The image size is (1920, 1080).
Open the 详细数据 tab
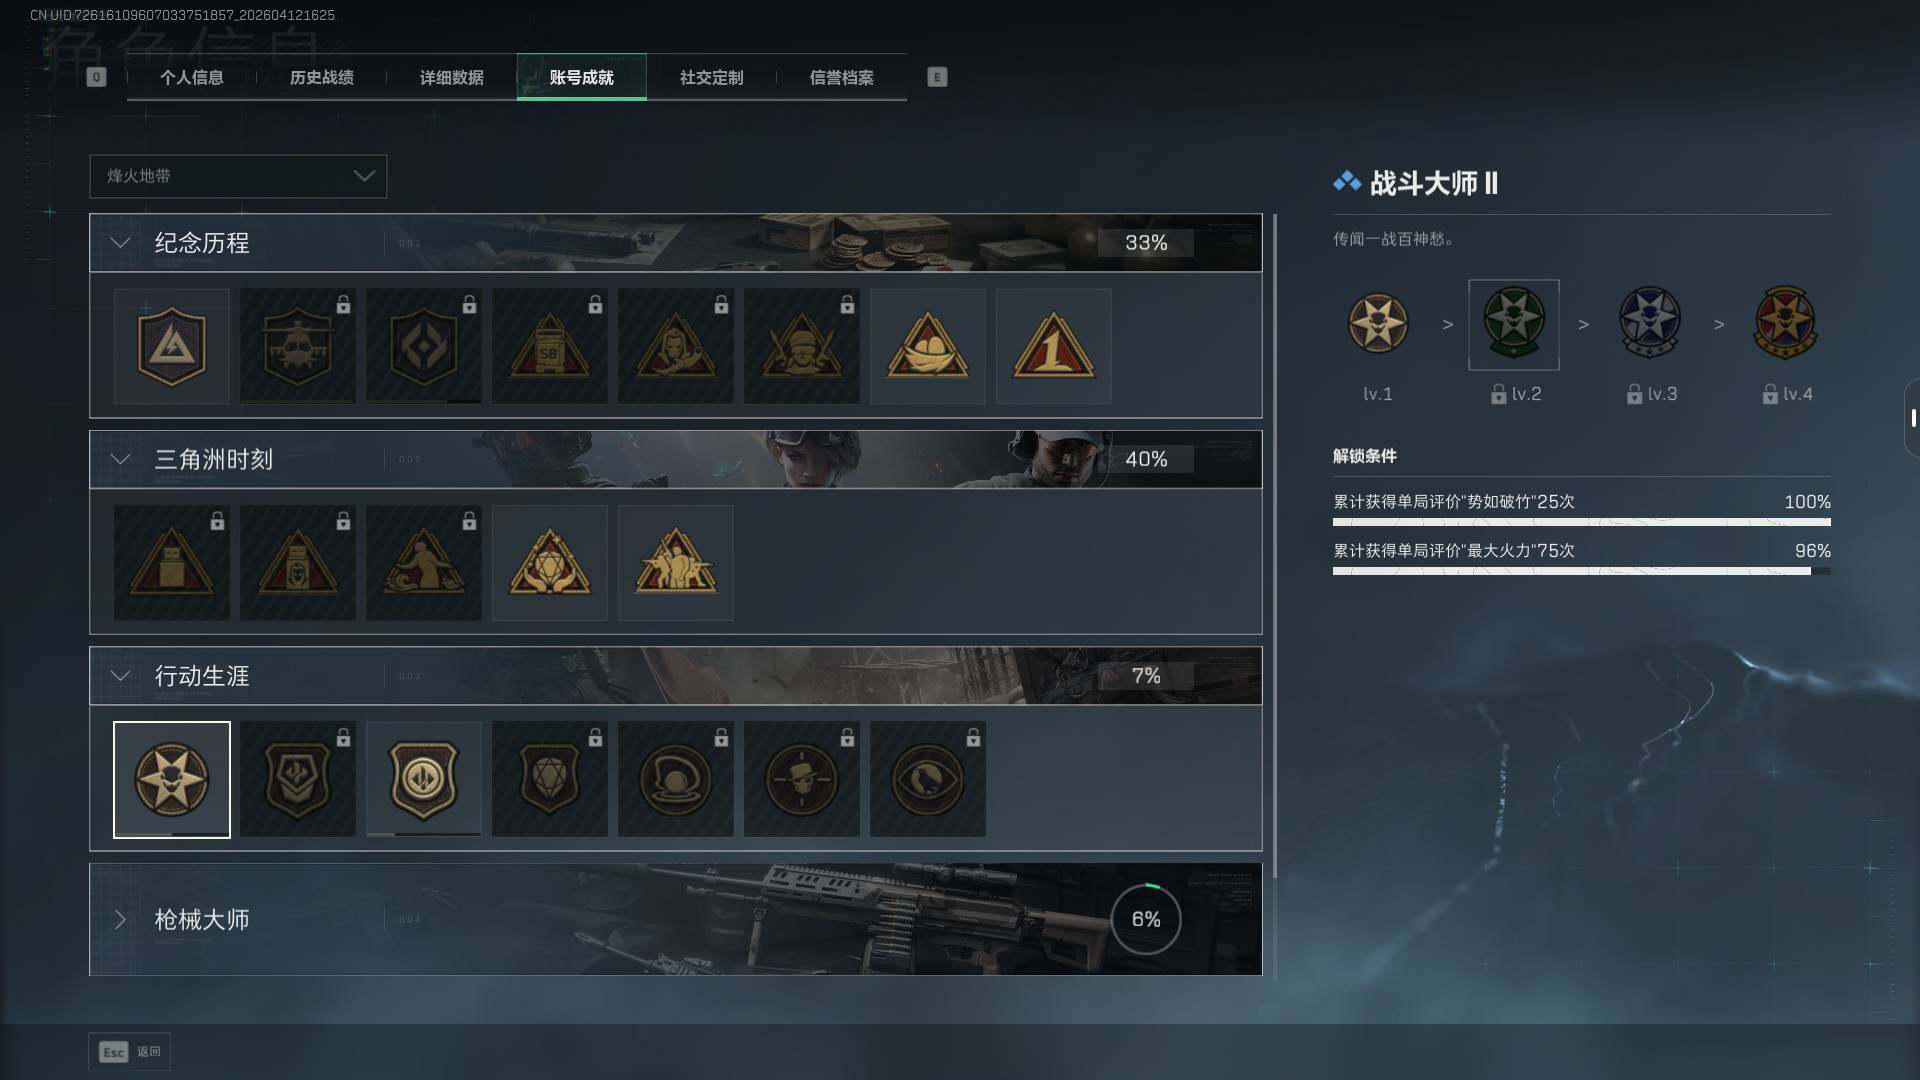click(451, 77)
